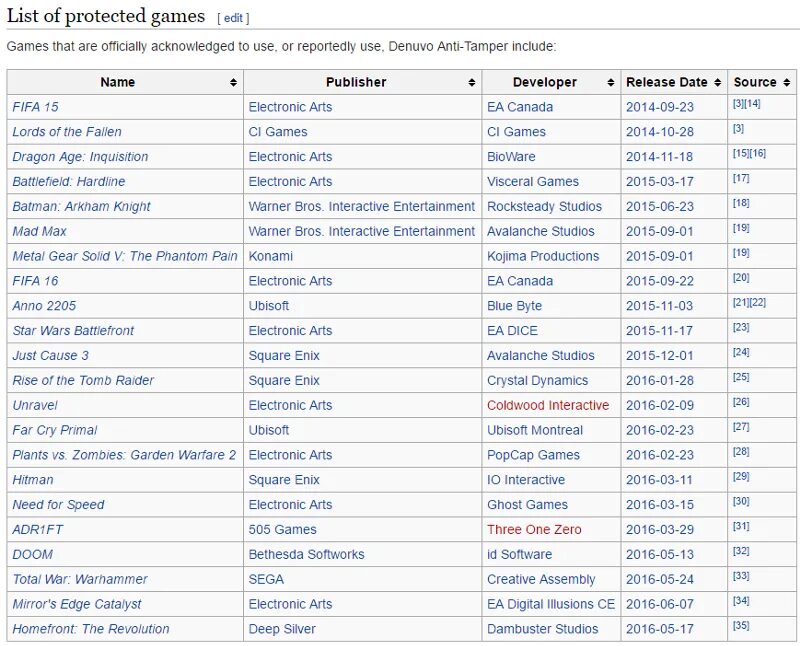Open Plants vs. Zombies: Garden Warfare 2
The width and height of the screenshot is (800, 646).
tap(124, 455)
